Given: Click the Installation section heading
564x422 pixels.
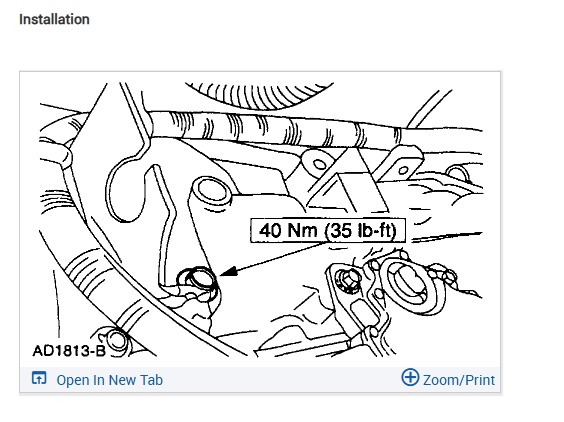Looking at the screenshot, I should click(x=54, y=19).
